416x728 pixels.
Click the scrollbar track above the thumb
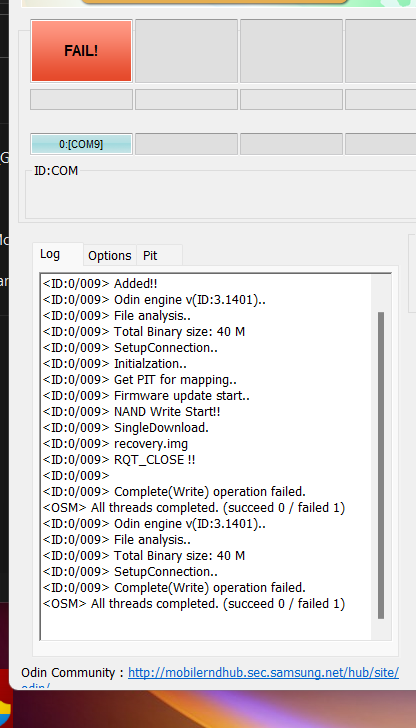(x=381, y=293)
